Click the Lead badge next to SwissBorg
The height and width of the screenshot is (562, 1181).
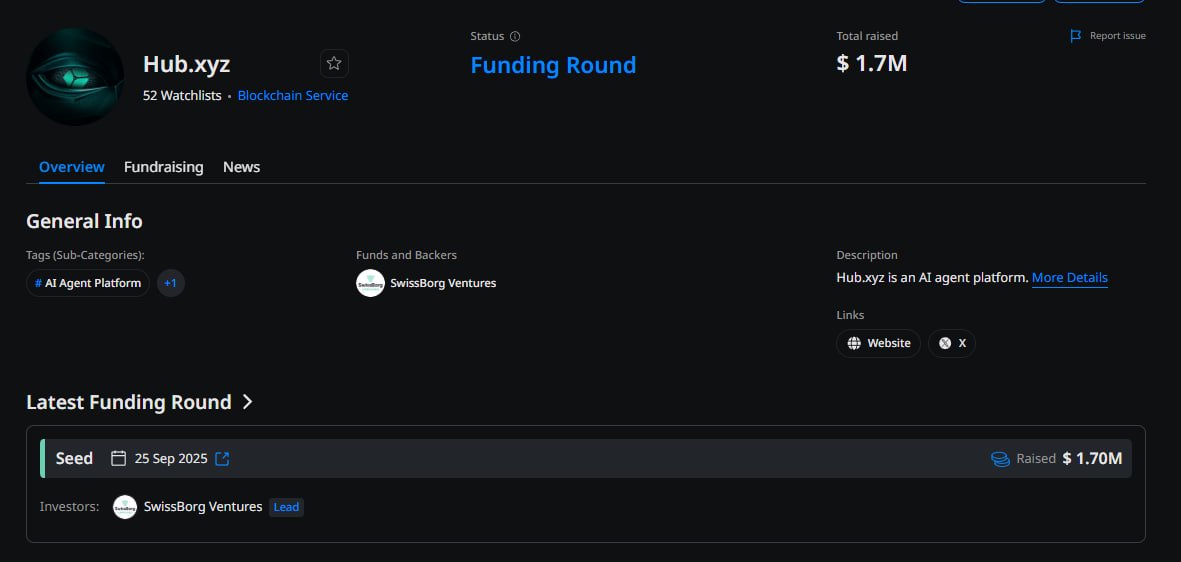pyautogui.click(x=286, y=507)
